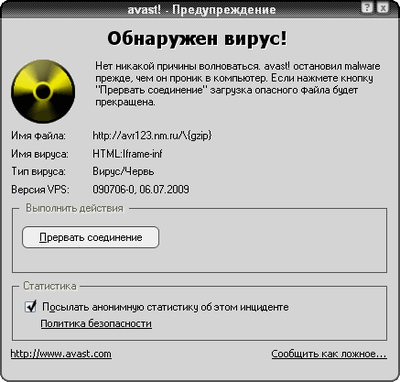400x382 pixels.
Task: Click the 'Версия VPS:' label
Action: (40, 189)
